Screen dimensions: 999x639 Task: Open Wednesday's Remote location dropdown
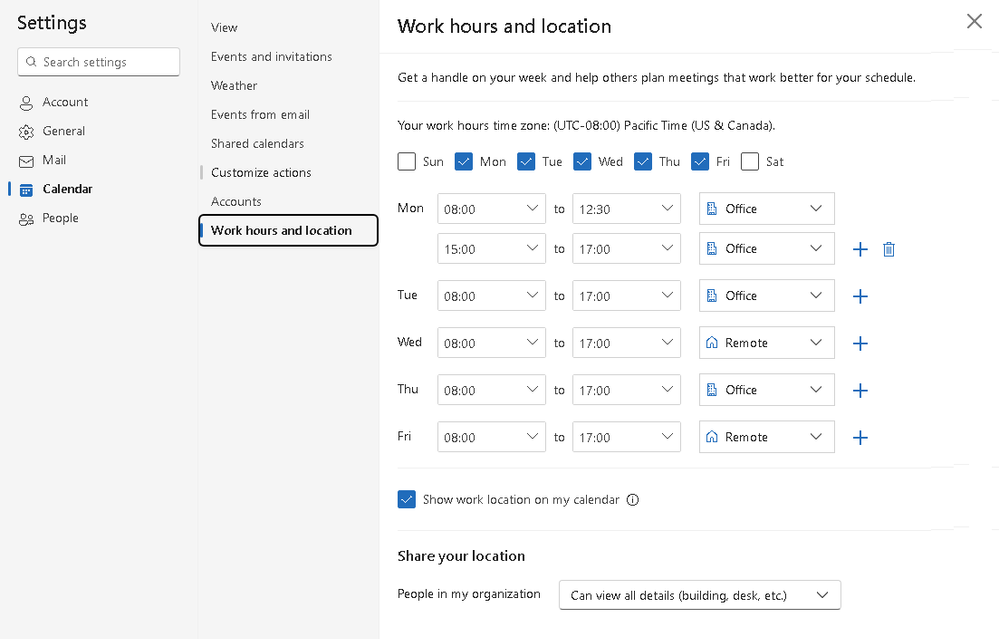tap(766, 343)
